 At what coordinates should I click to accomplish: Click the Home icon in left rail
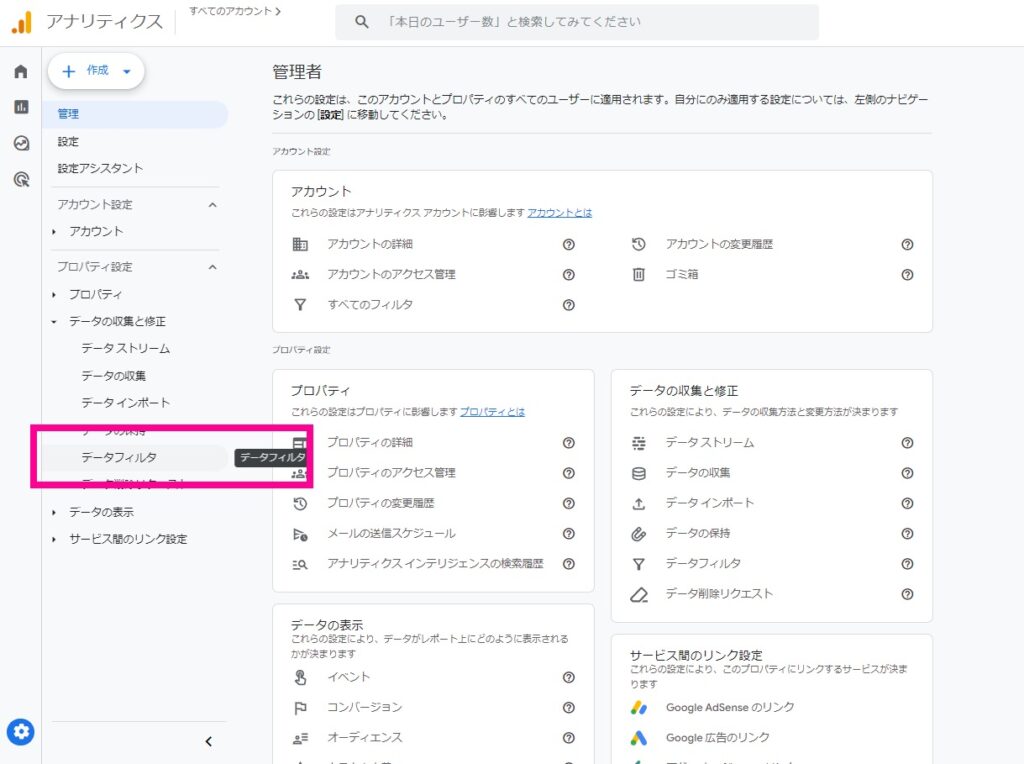tap(21, 72)
